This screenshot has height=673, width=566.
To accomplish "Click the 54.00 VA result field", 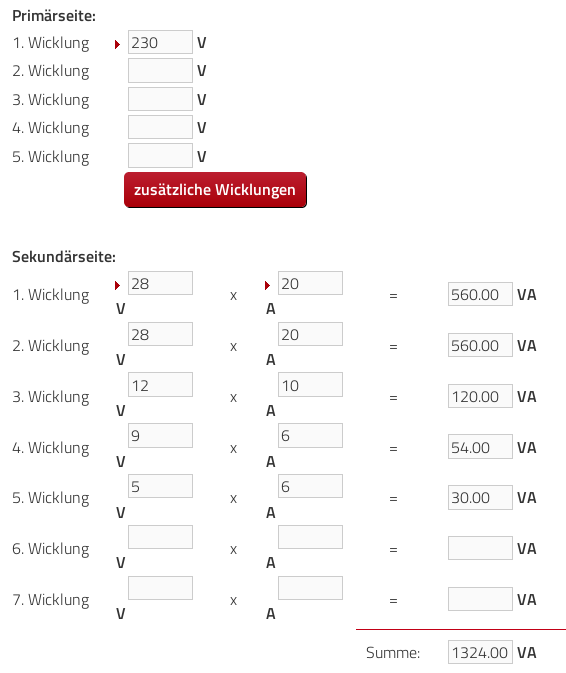I will click(480, 447).
